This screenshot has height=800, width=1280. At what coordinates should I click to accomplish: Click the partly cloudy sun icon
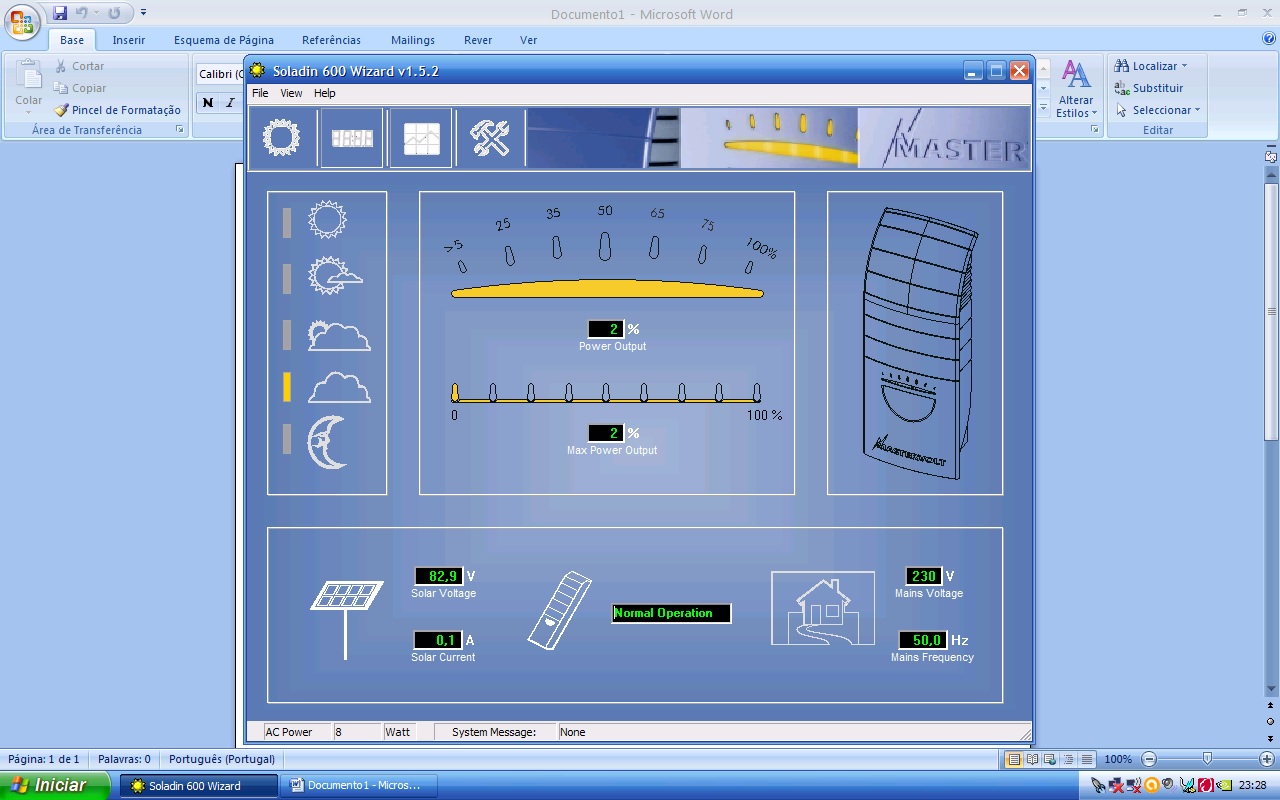tap(335, 276)
